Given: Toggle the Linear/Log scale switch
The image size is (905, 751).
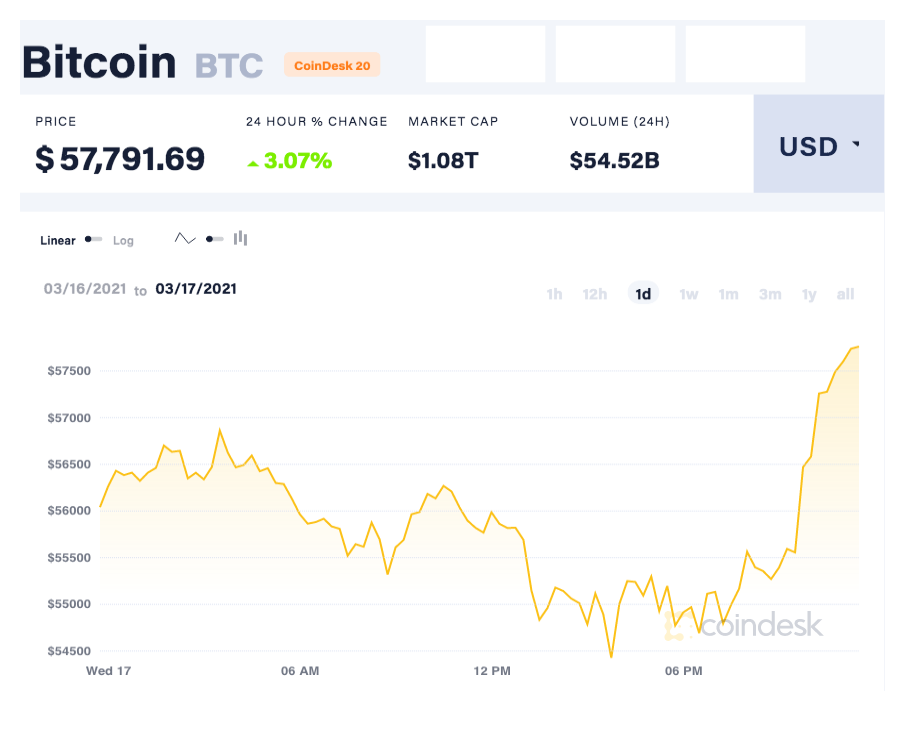Looking at the screenshot, I should click(94, 239).
